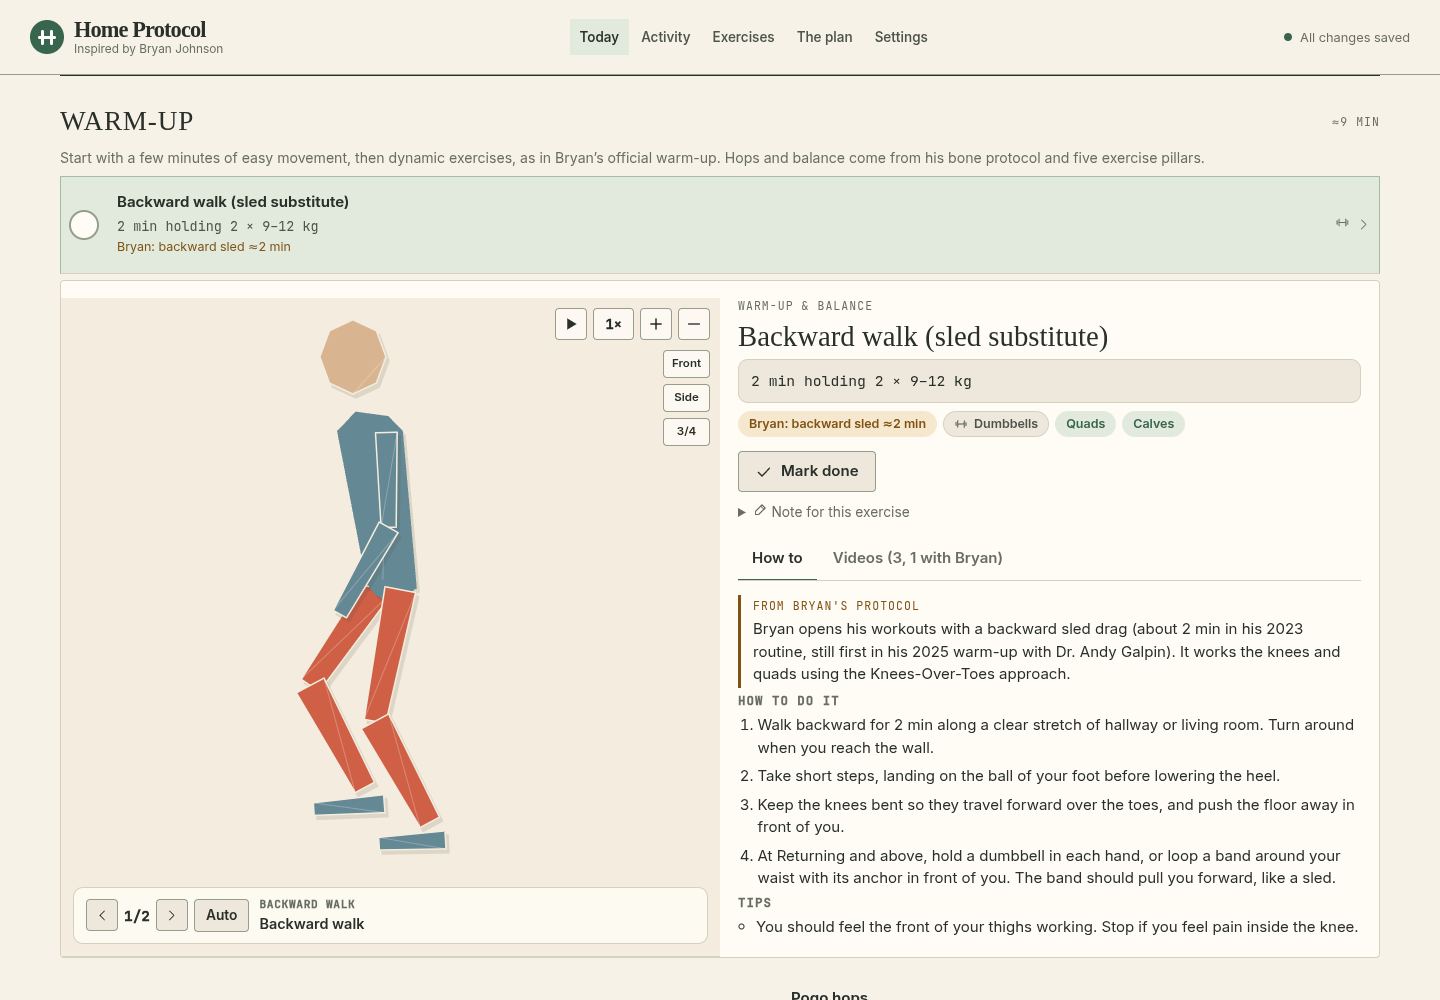Click Bryan: backward sled ≈2 min tag
Viewport: 1440px width, 1000px height.
pyautogui.click(x=837, y=424)
